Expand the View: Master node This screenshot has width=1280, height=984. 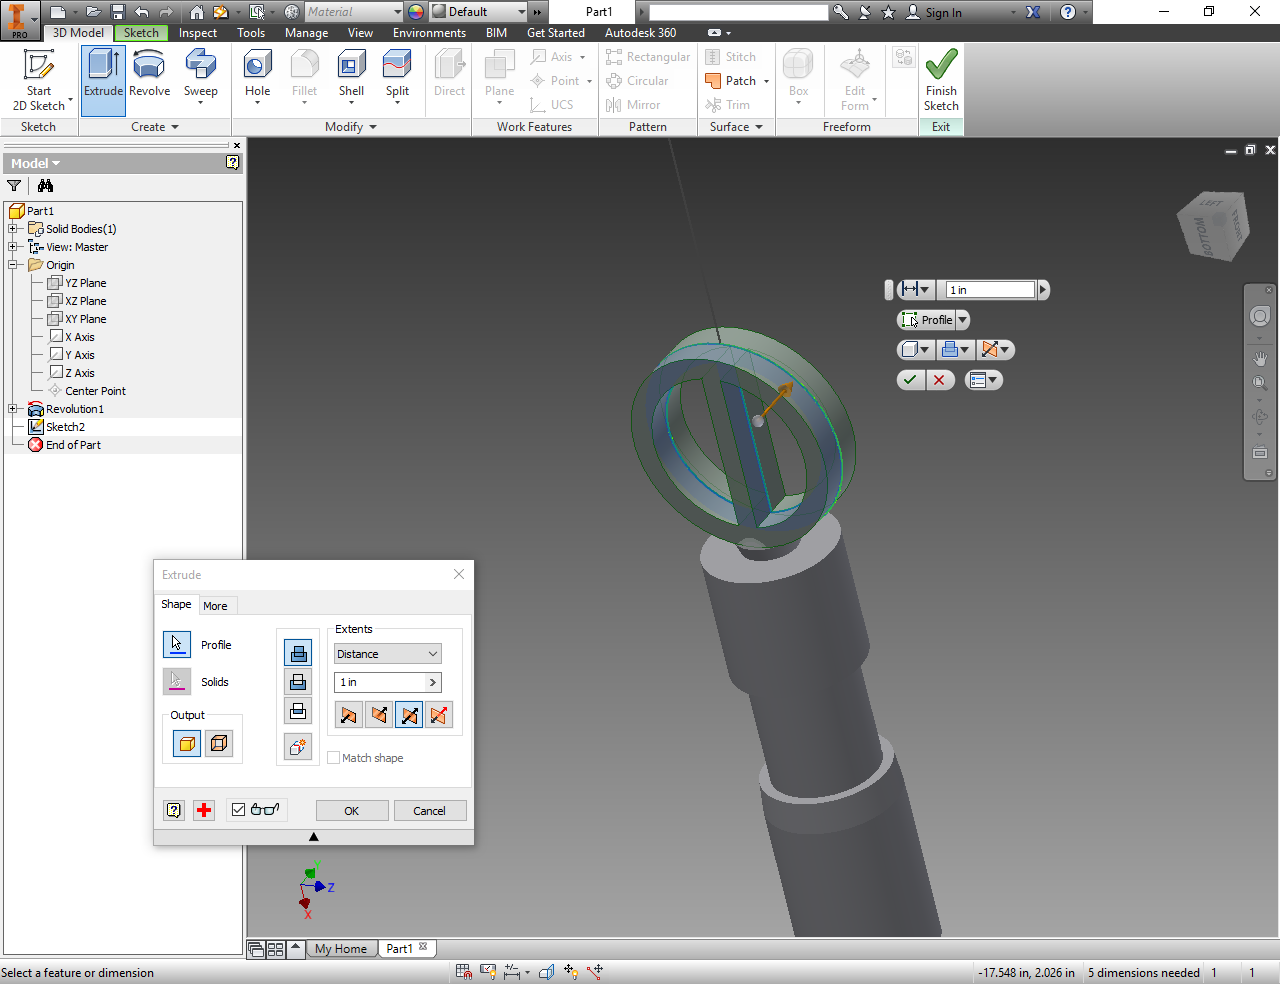pyautogui.click(x=12, y=247)
